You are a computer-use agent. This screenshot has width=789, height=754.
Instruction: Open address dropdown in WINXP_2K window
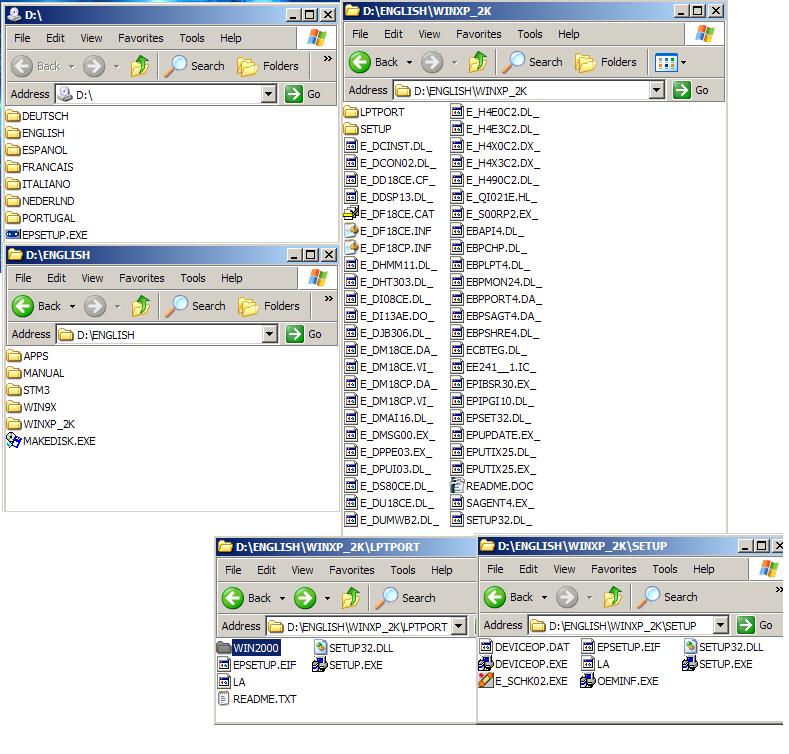click(657, 91)
